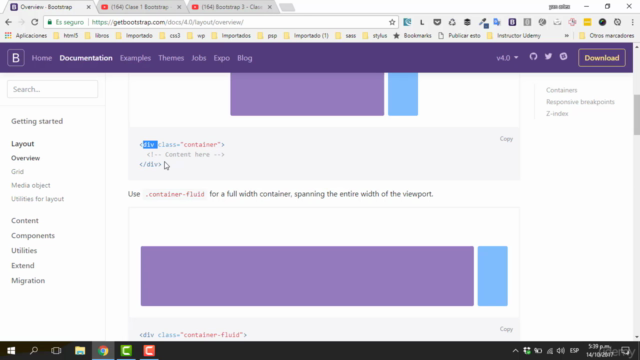Open Blog in Bootstrap navbar
The image size is (640, 360).
[244, 58]
